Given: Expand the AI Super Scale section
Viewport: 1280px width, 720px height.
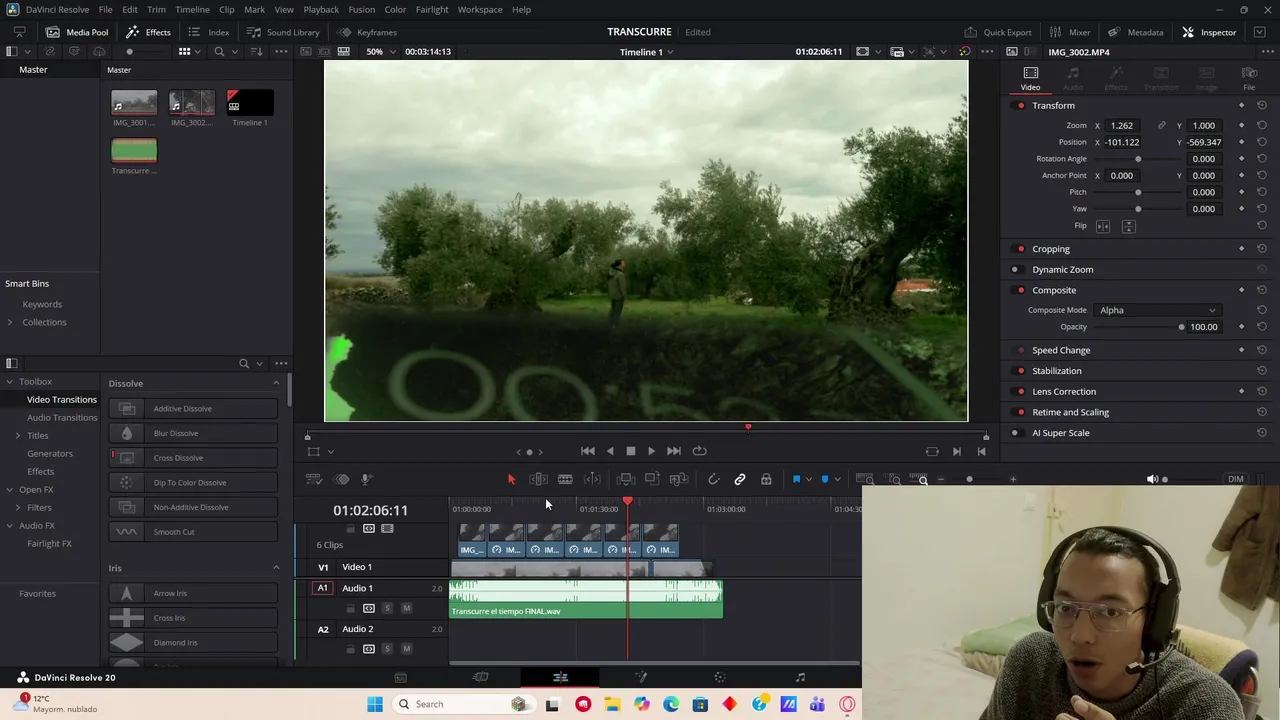Looking at the screenshot, I should pos(1060,433).
